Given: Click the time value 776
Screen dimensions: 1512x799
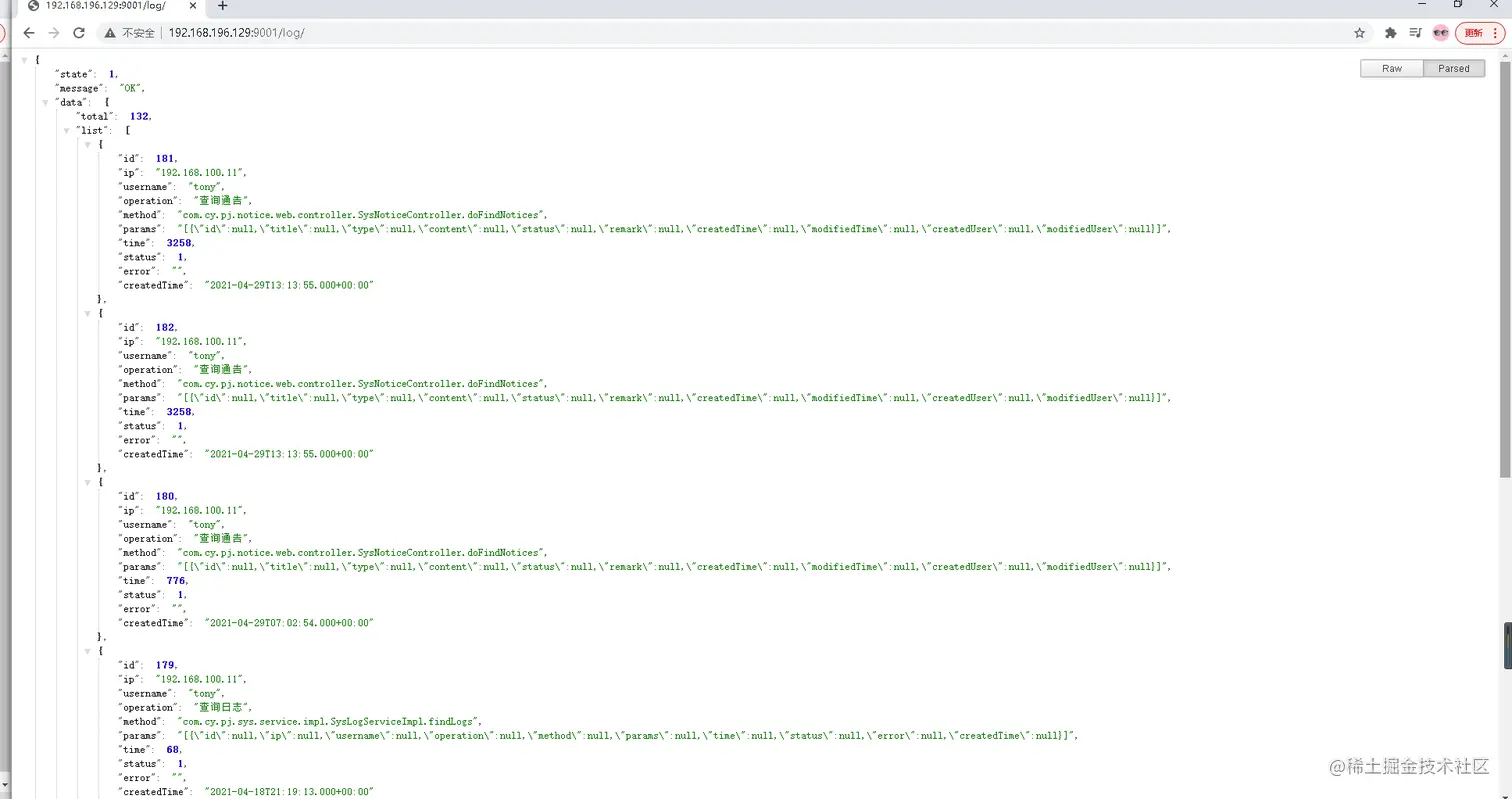Looking at the screenshot, I should (176, 580).
